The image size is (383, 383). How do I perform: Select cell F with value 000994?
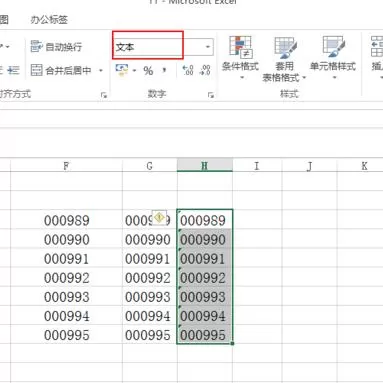(x=66, y=316)
